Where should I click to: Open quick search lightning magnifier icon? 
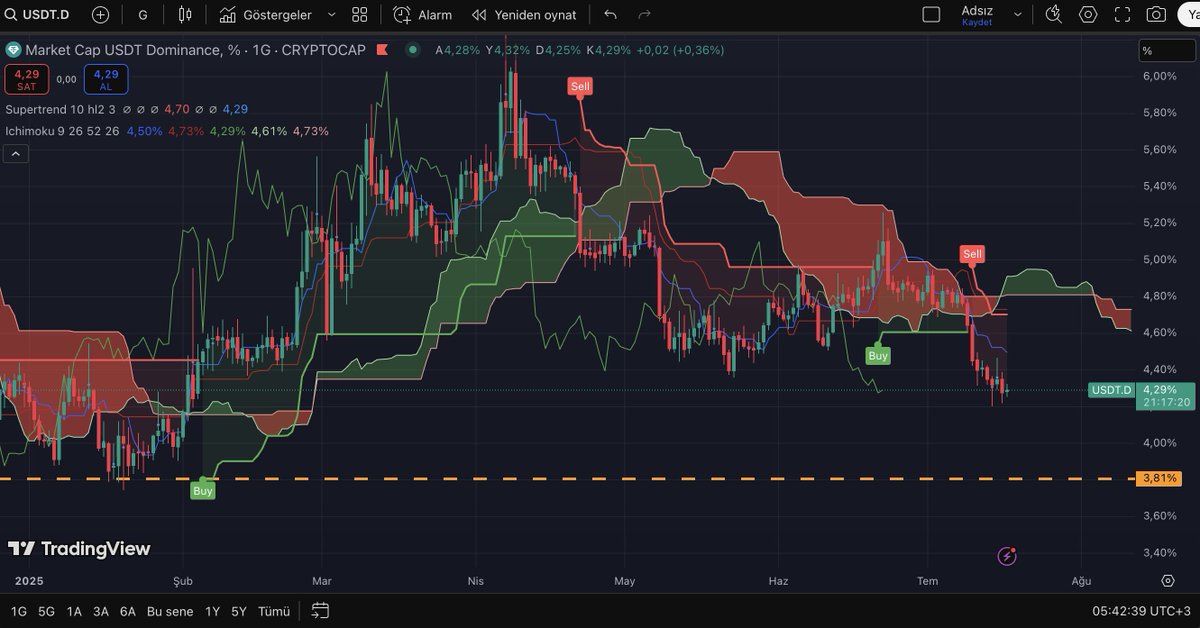(x=1053, y=15)
